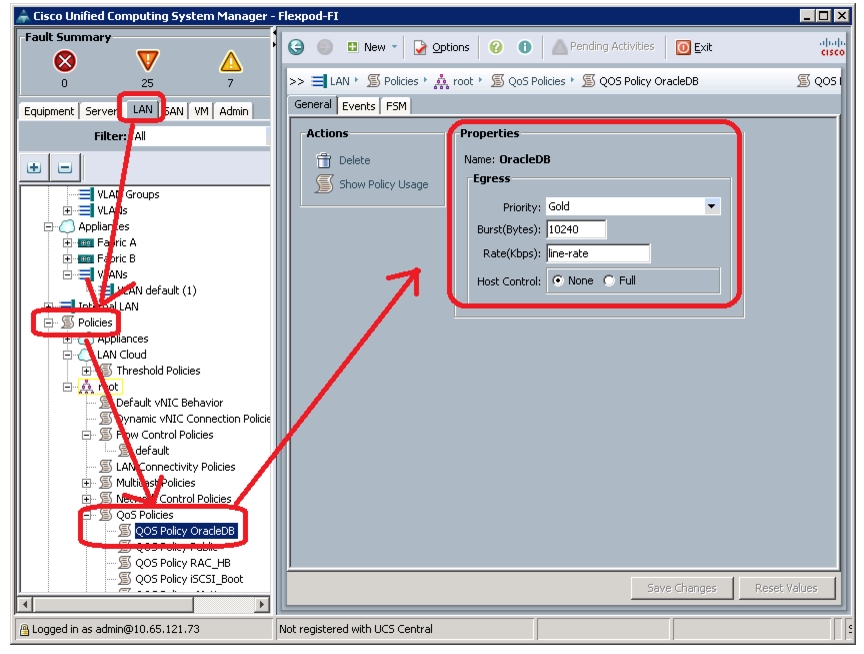
Task: Click the Reset Values button
Action: pos(786,588)
